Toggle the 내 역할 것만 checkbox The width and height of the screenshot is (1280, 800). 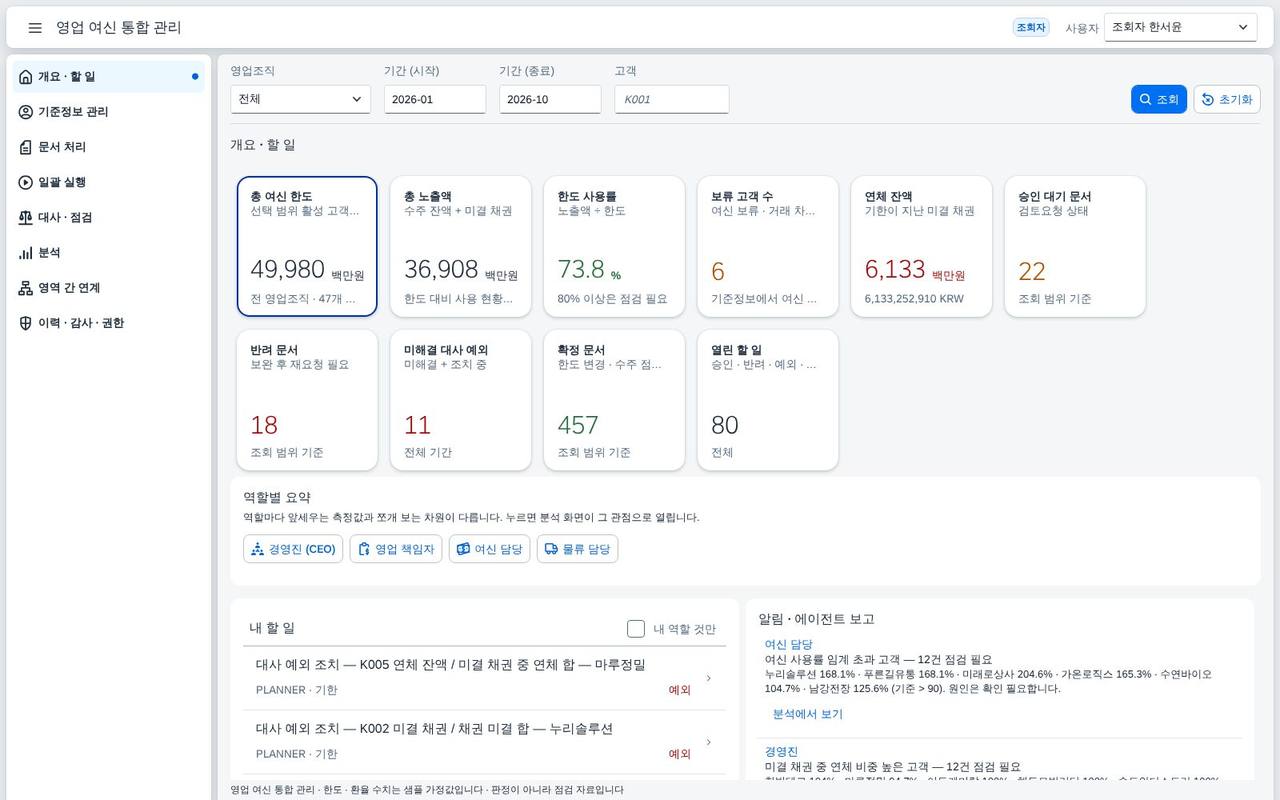pos(636,629)
